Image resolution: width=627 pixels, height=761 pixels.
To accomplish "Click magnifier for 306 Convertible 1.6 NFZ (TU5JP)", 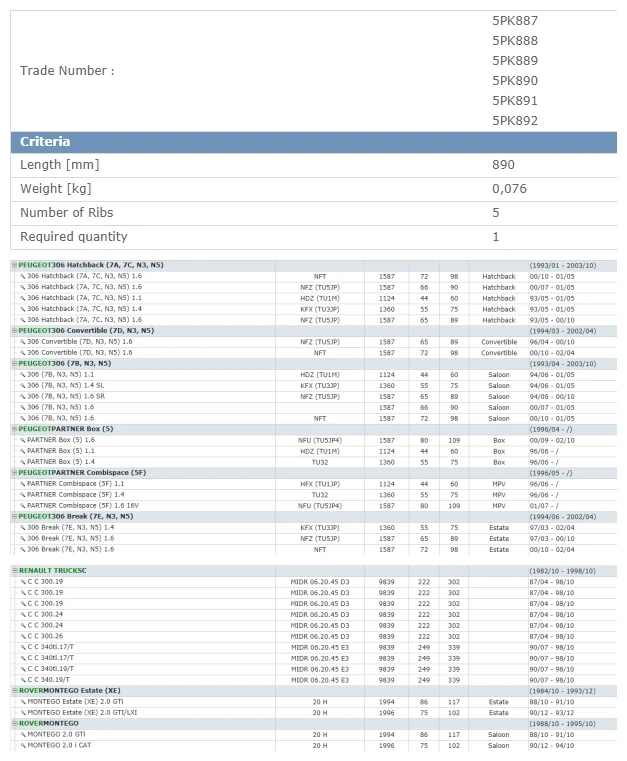I will (x=22, y=342).
